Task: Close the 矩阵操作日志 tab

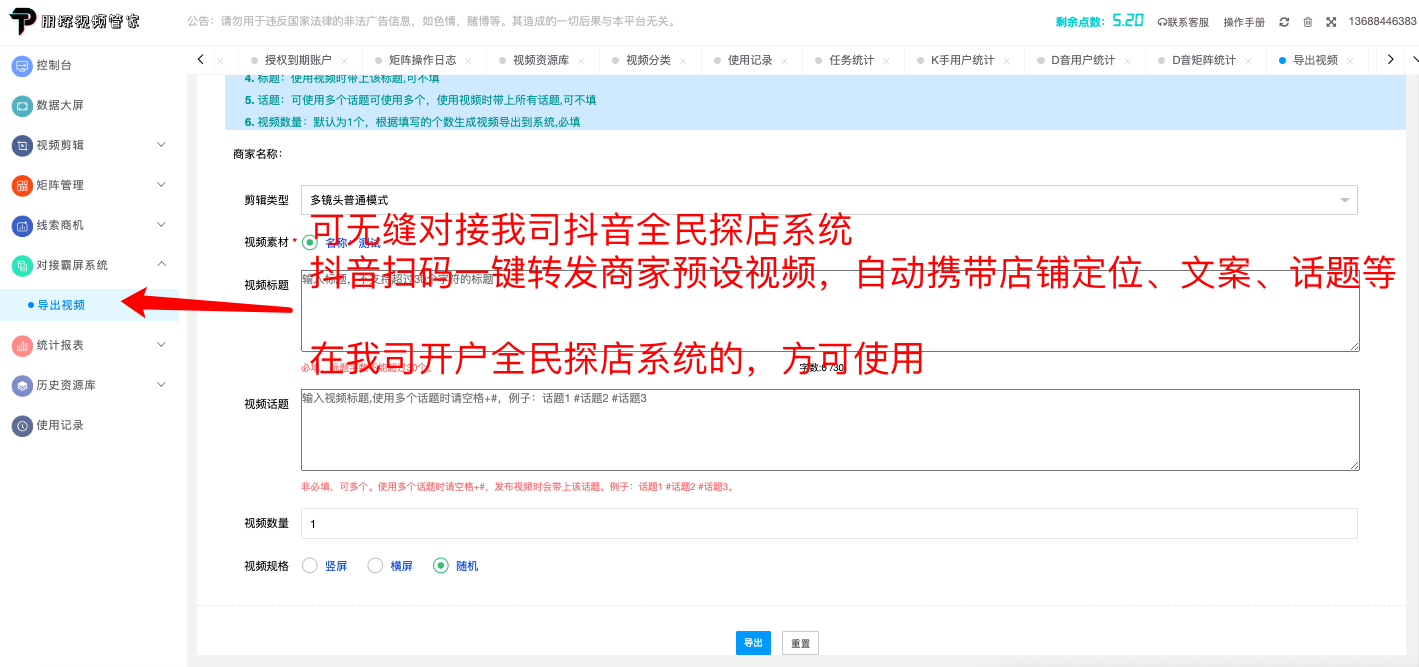Action: click(x=469, y=61)
